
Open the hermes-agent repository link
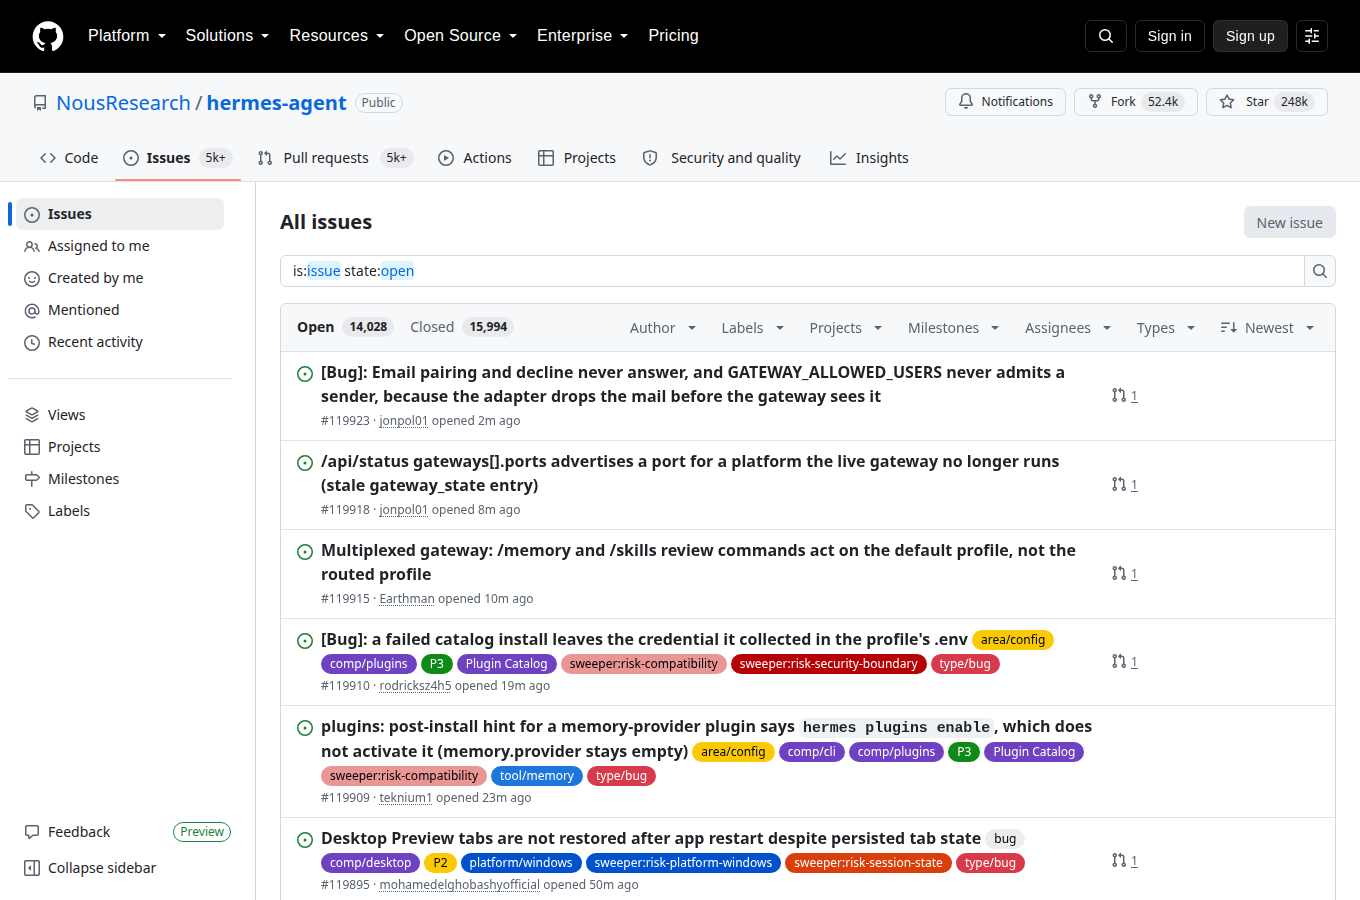tap(277, 103)
